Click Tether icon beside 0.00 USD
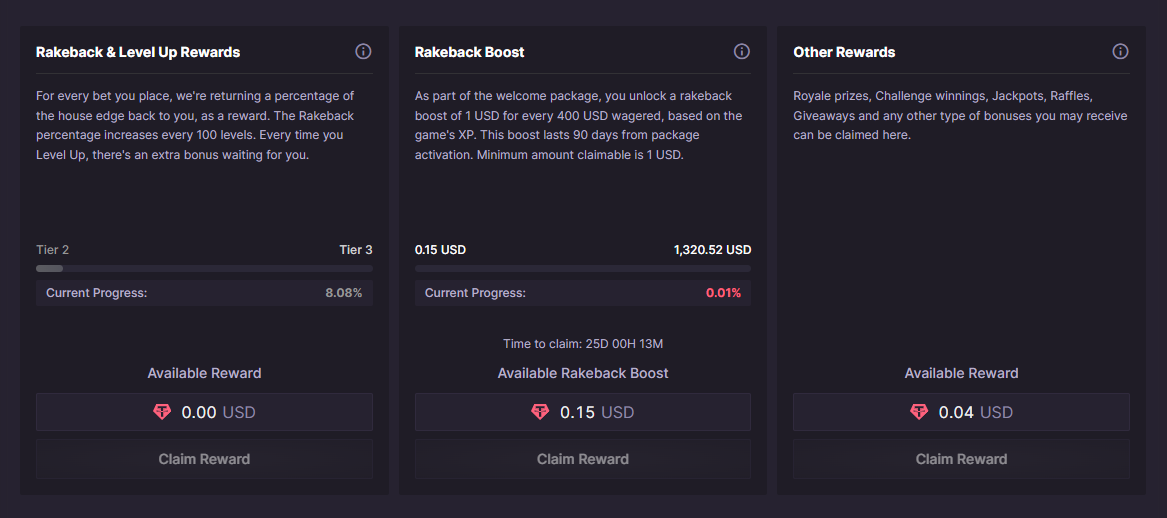 point(162,412)
